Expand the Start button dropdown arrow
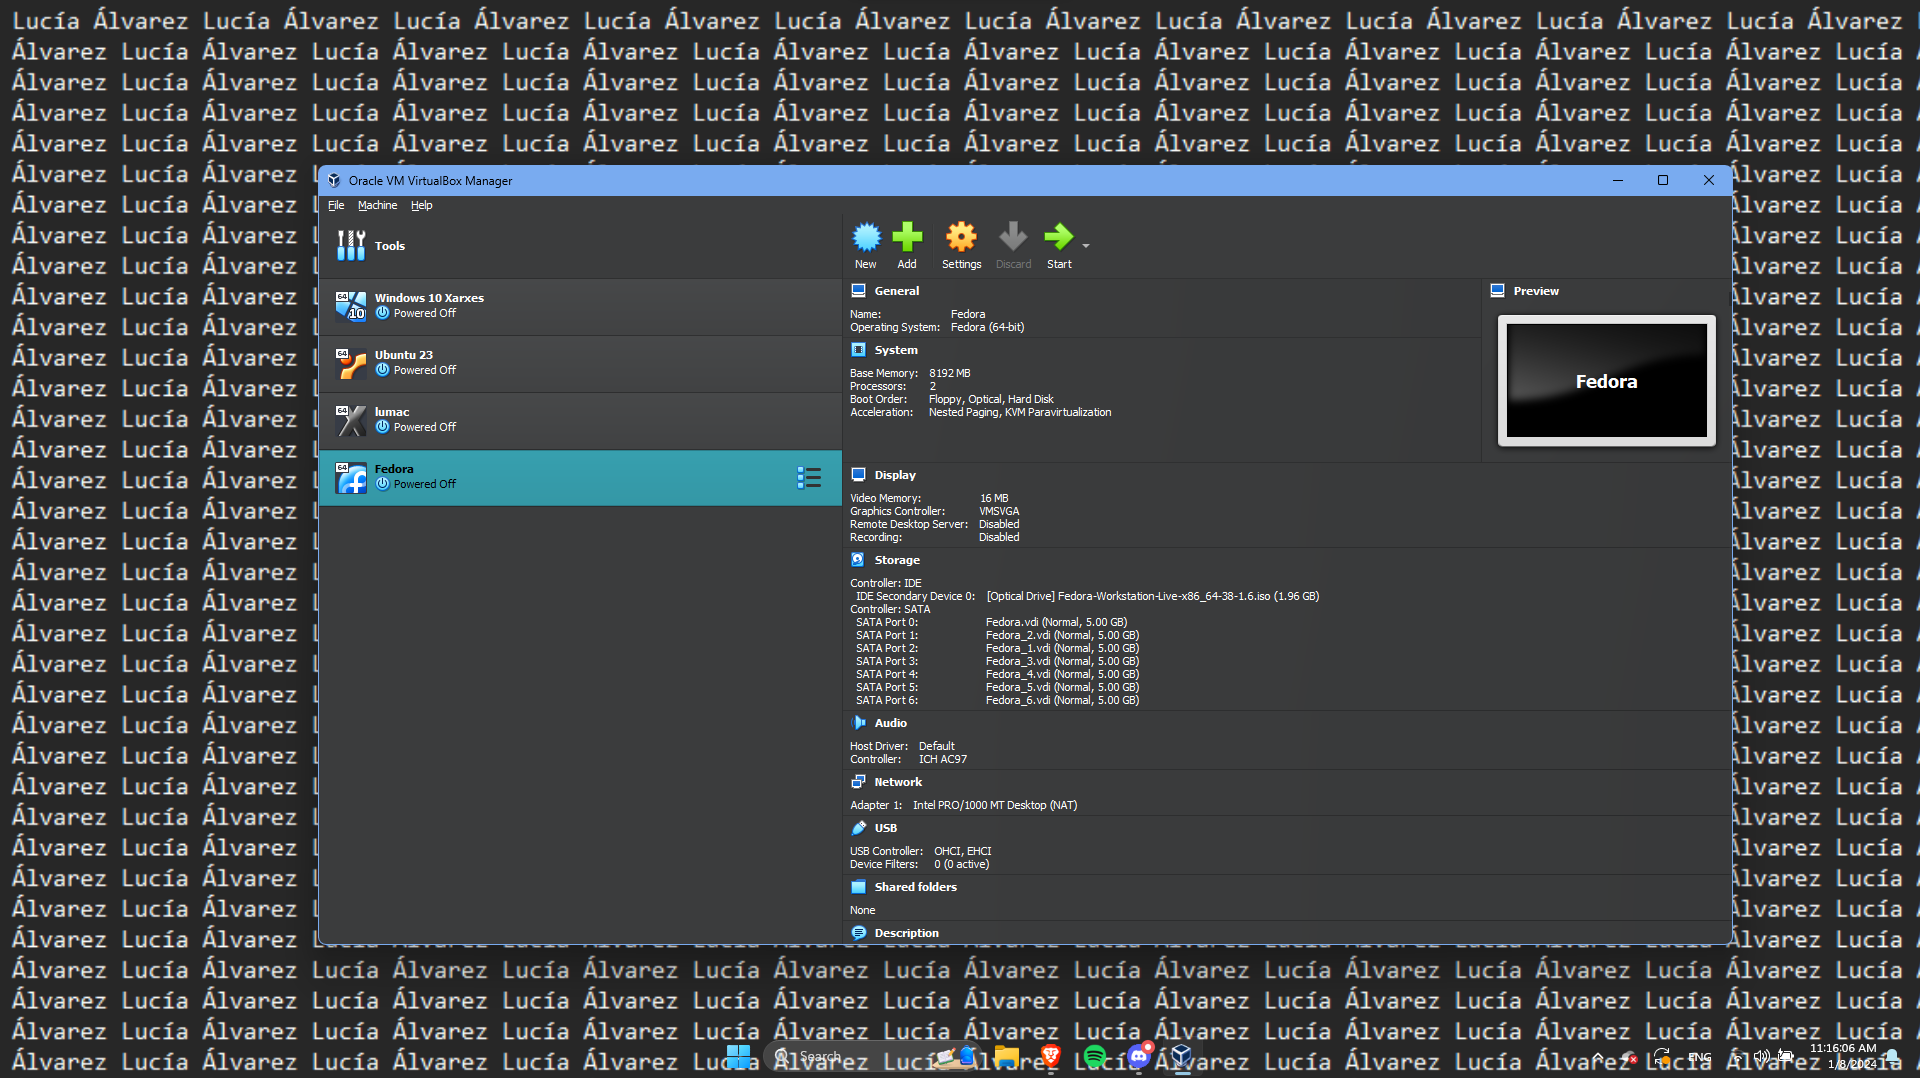Screen dimensions: 1920x1078 1086,245
